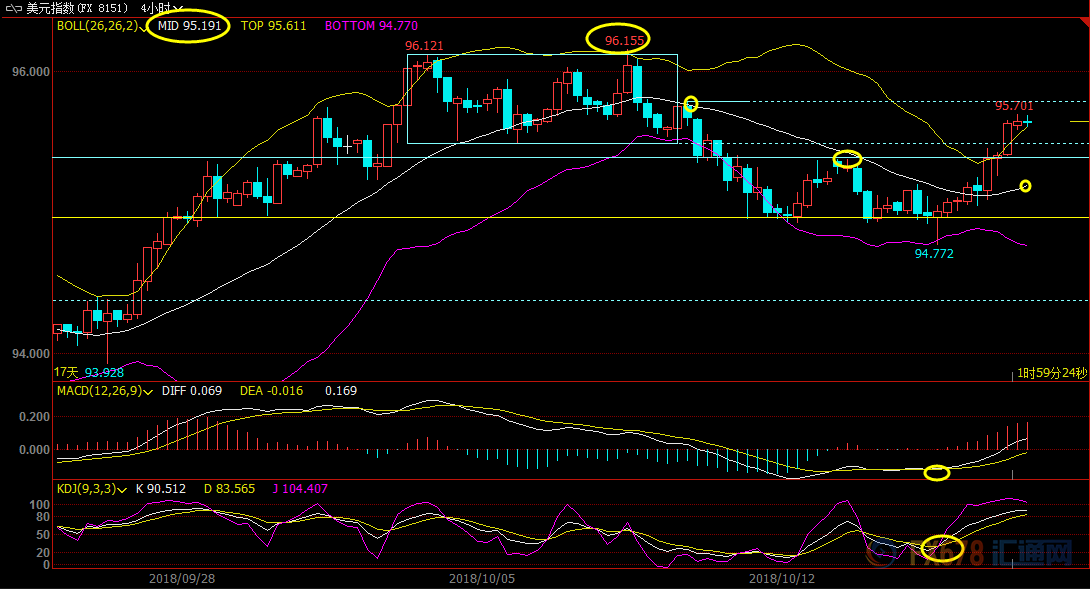Screen dimensions: 1090x589
Task: Click the 2018/09/28 date axis label
Action: click(182, 579)
